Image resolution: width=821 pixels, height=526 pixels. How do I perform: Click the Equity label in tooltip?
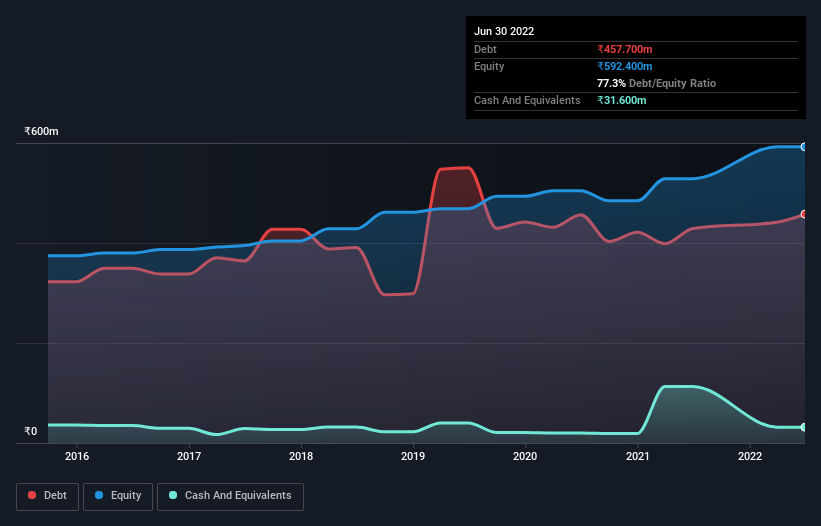click(489, 66)
